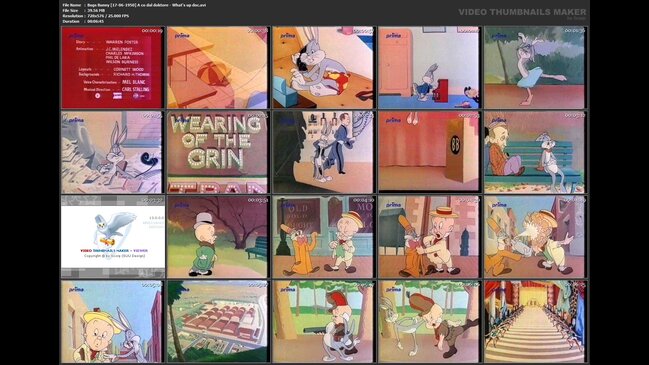
Task: Select thumbnail of Bugs with man in blue suit
Action: click(x=323, y=152)
